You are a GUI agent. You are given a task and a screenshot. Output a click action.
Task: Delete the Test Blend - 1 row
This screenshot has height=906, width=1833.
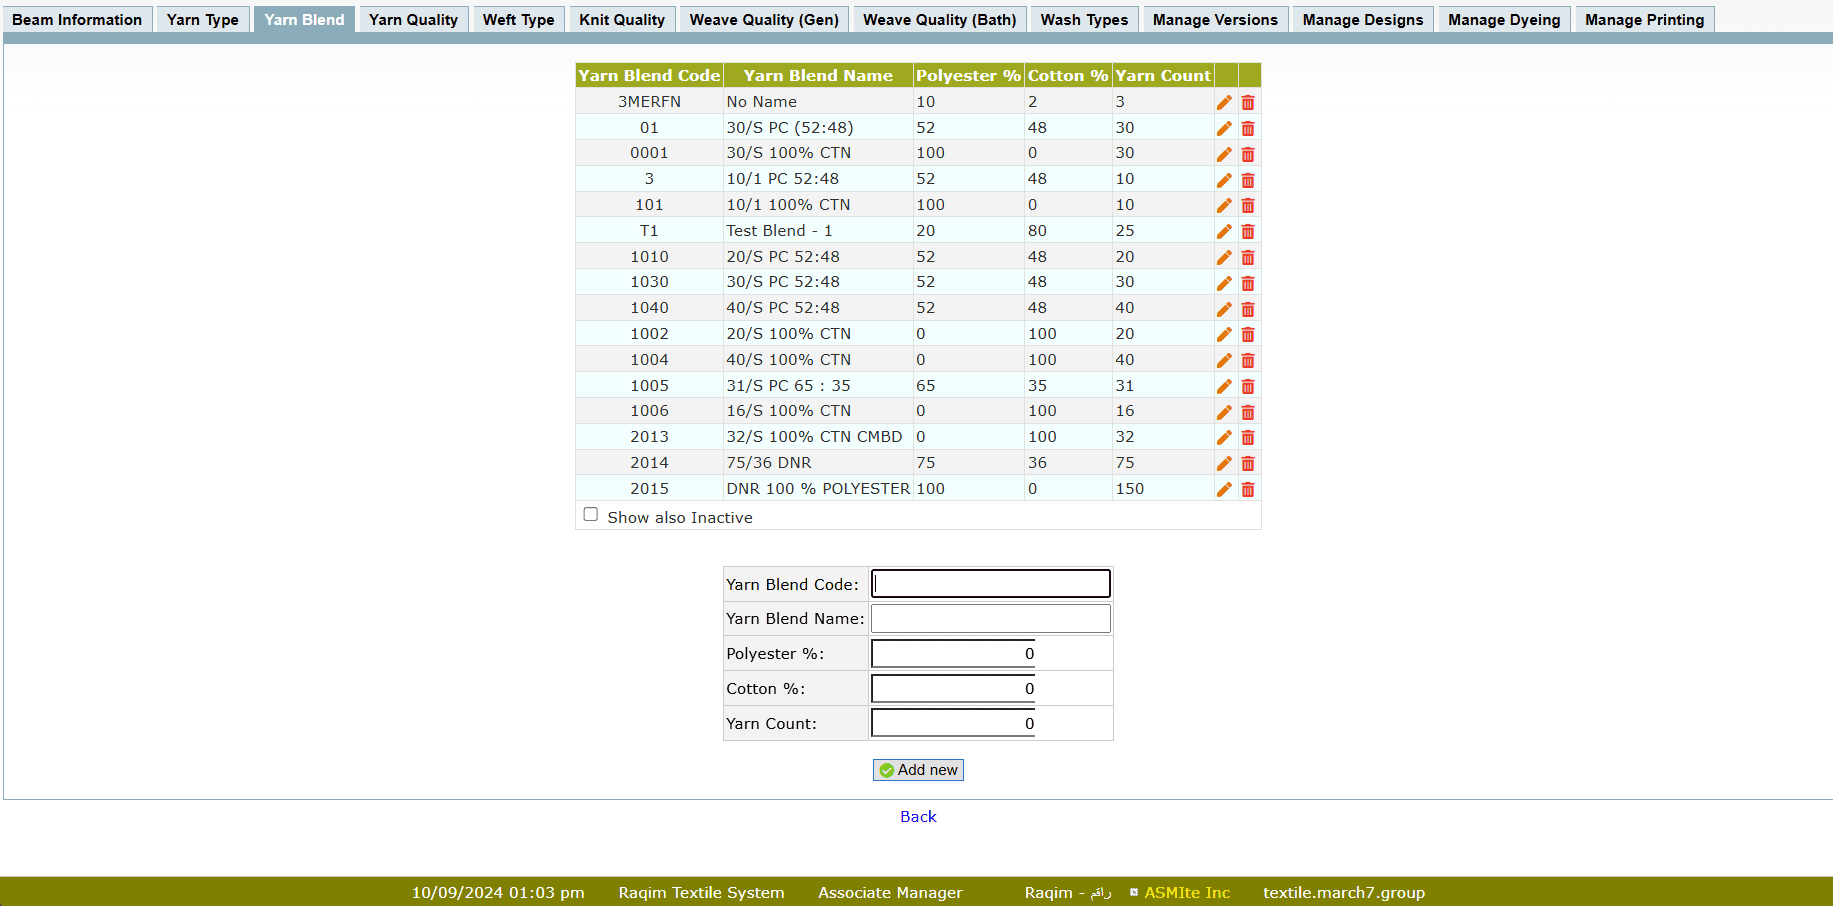click(x=1248, y=231)
